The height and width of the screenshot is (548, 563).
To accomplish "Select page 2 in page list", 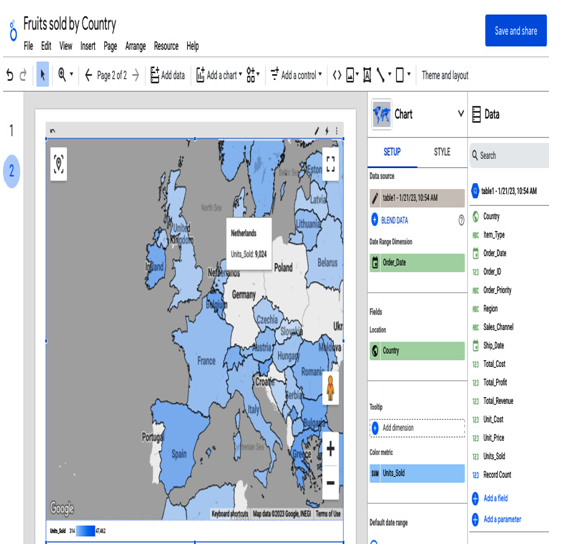I will point(11,171).
